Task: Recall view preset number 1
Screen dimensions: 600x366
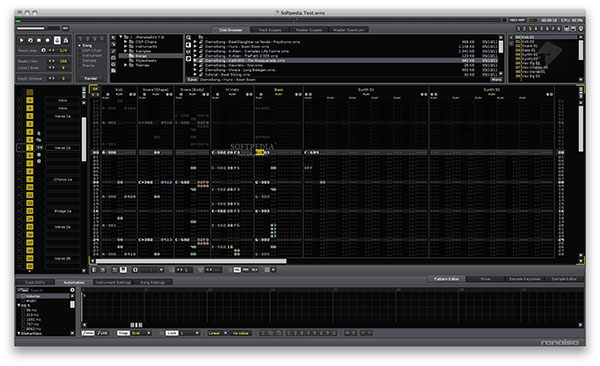Action: click(518, 29)
